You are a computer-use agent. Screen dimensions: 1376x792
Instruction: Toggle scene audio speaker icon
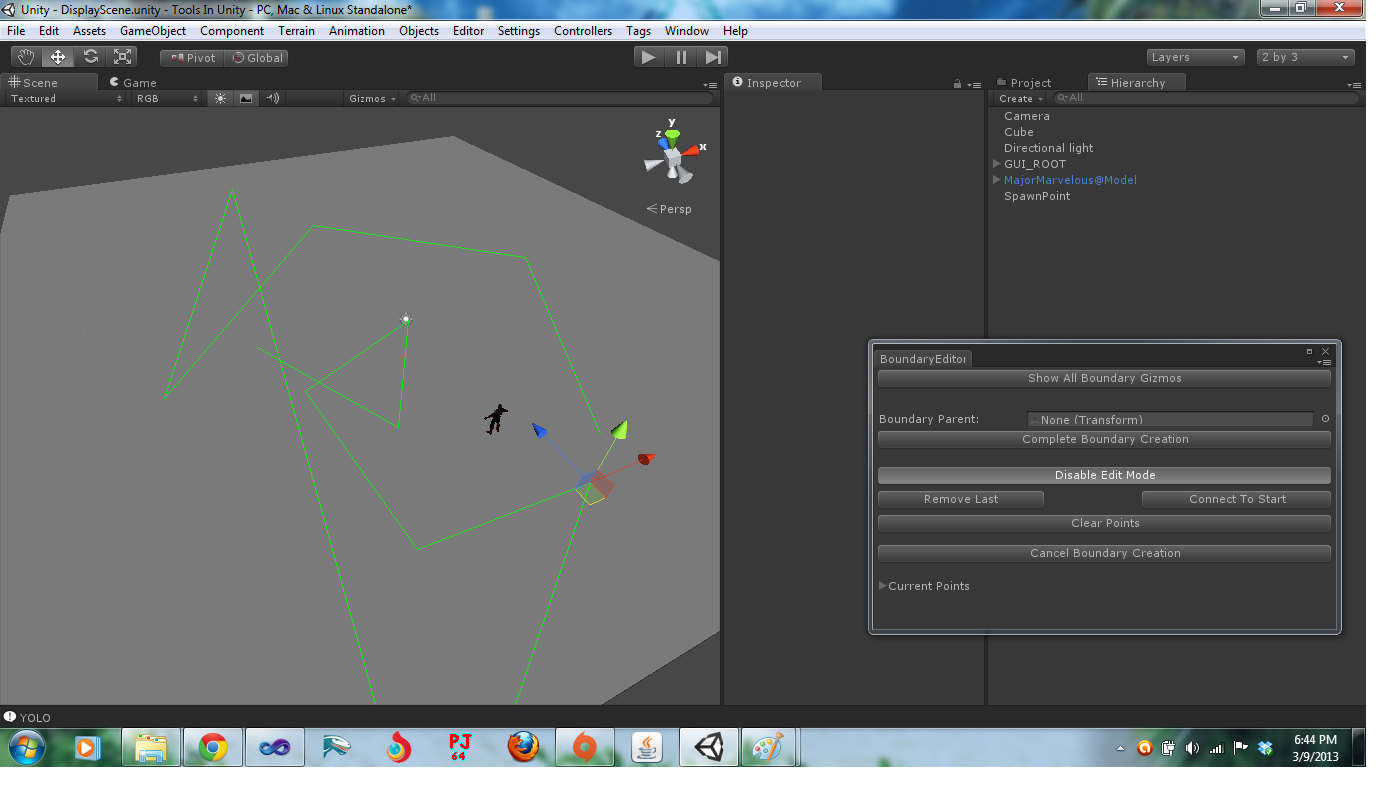[272, 98]
